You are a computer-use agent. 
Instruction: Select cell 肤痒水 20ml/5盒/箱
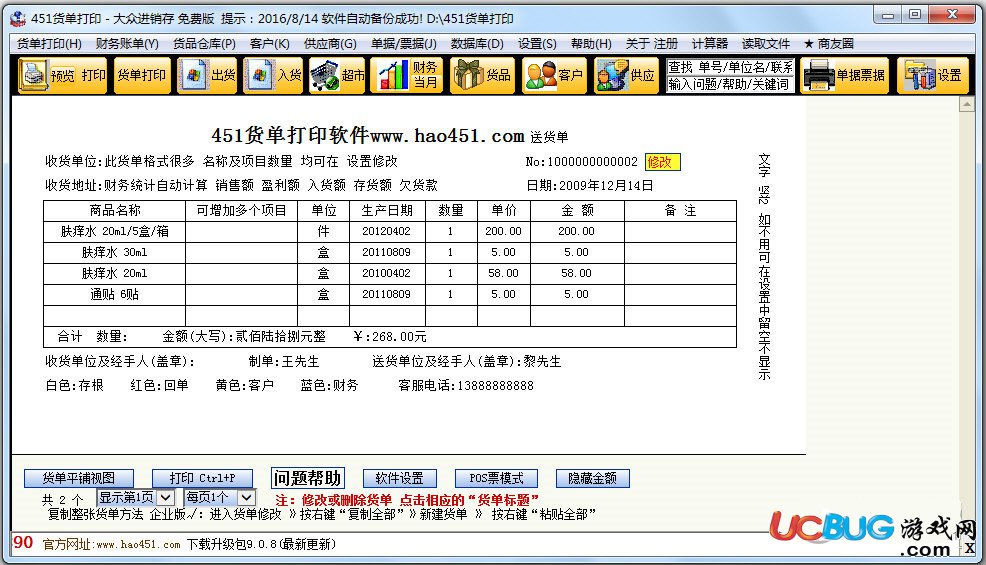(114, 232)
